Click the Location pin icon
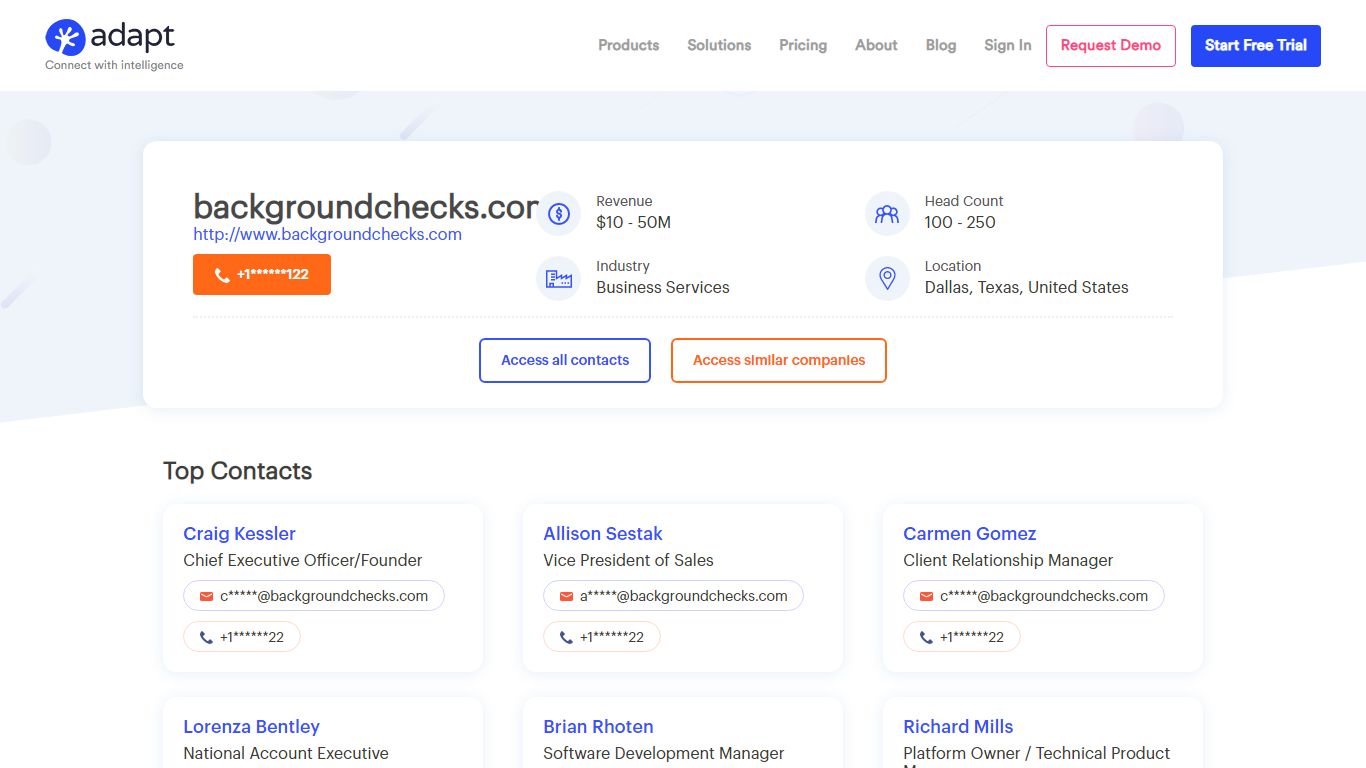The width and height of the screenshot is (1366, 768). click(887, 278)
